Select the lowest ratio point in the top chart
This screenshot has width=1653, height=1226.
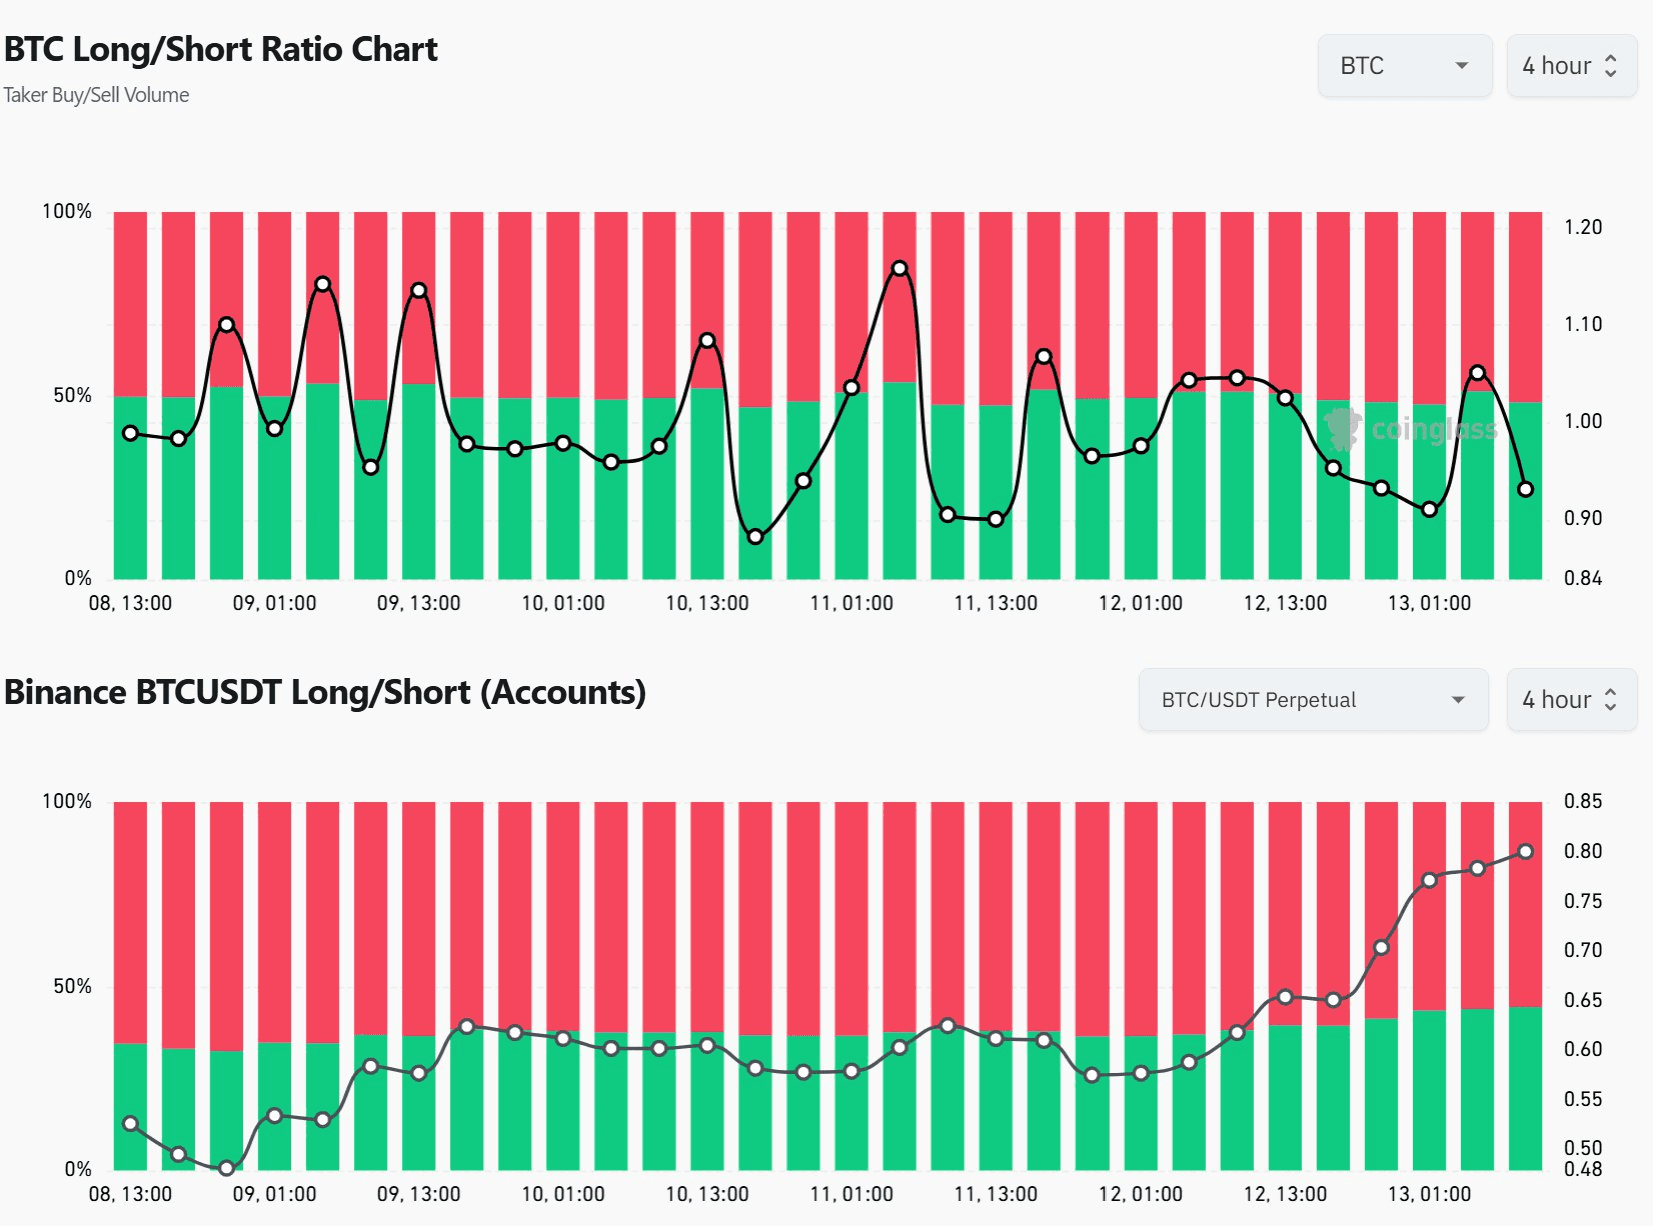755,537
